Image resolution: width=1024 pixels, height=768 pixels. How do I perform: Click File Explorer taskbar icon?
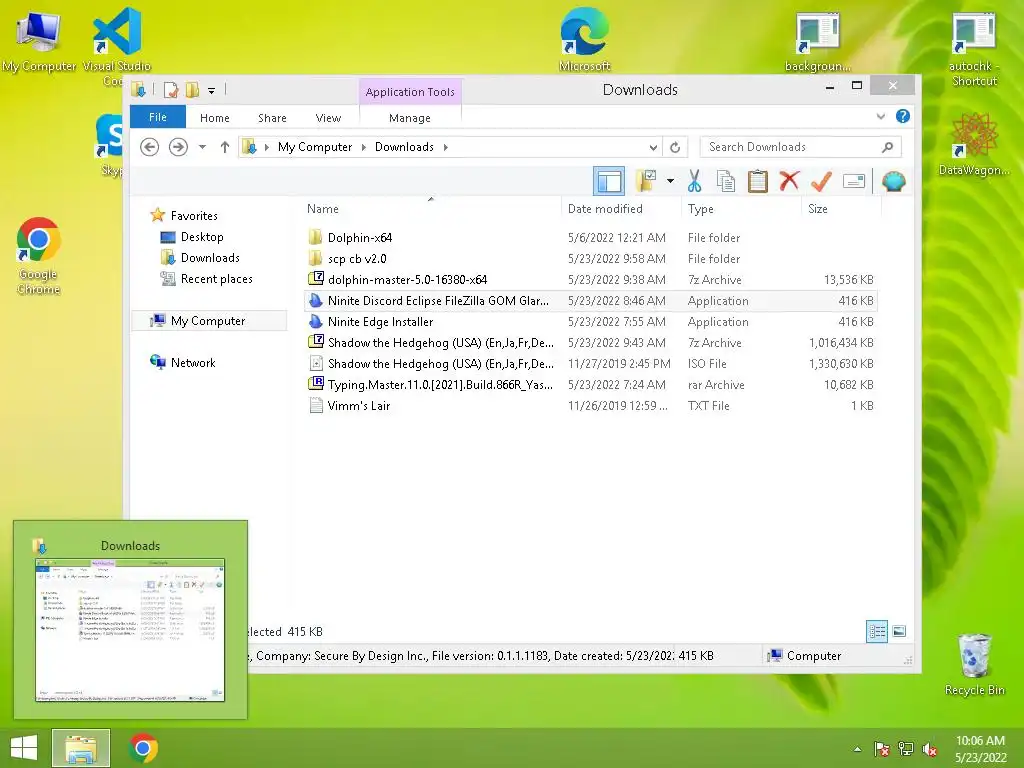81,748
